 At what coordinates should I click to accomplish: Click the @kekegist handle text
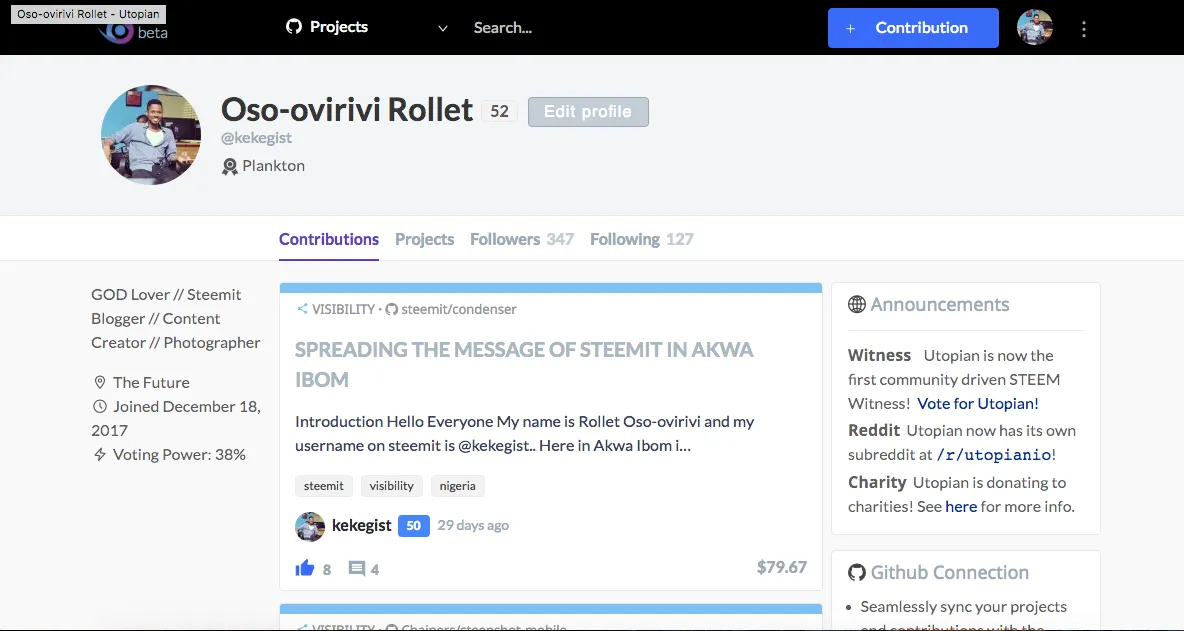[x=257, y=138]
